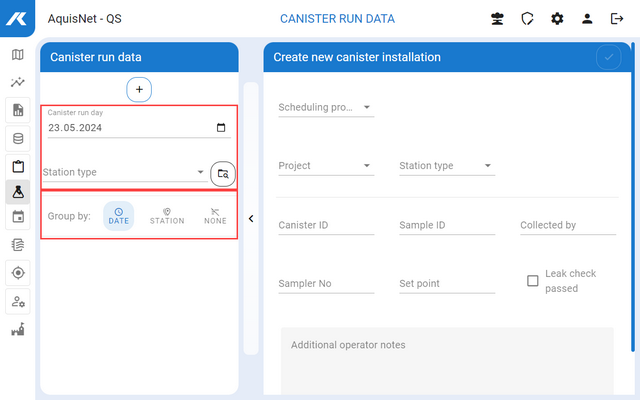Image resolution: width=640 pixels, height=400 pixels.
Task: Open the user profile icon
Action: click(587, 19)
